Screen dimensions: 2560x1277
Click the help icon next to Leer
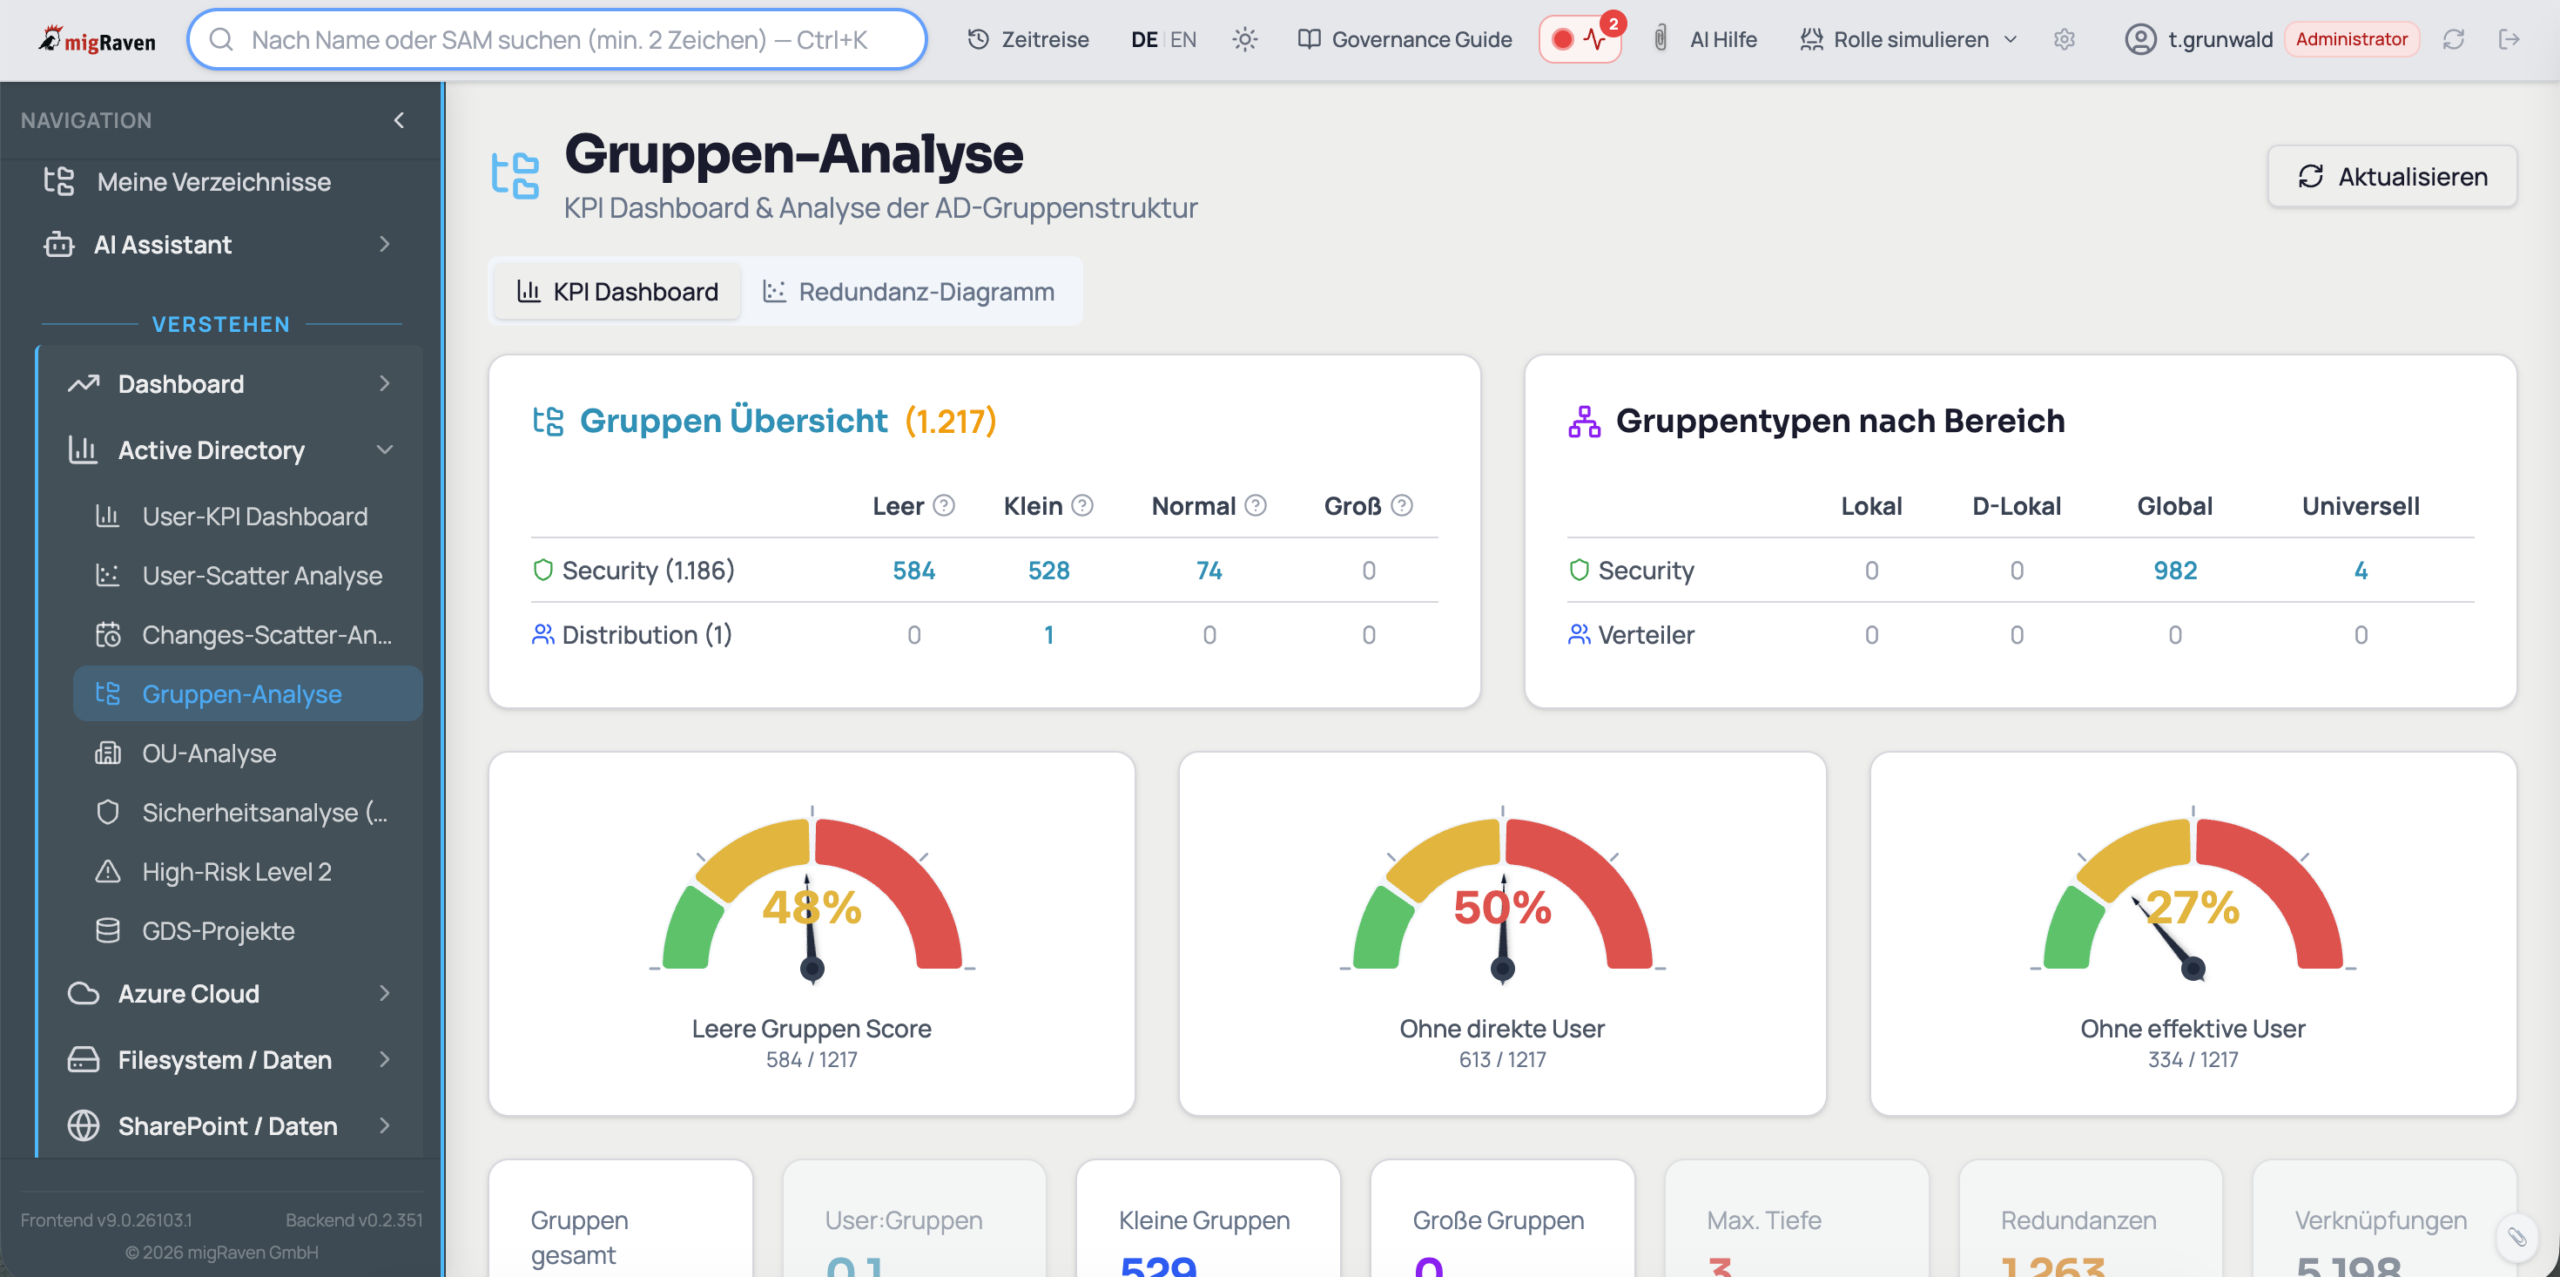coord(943,505)
